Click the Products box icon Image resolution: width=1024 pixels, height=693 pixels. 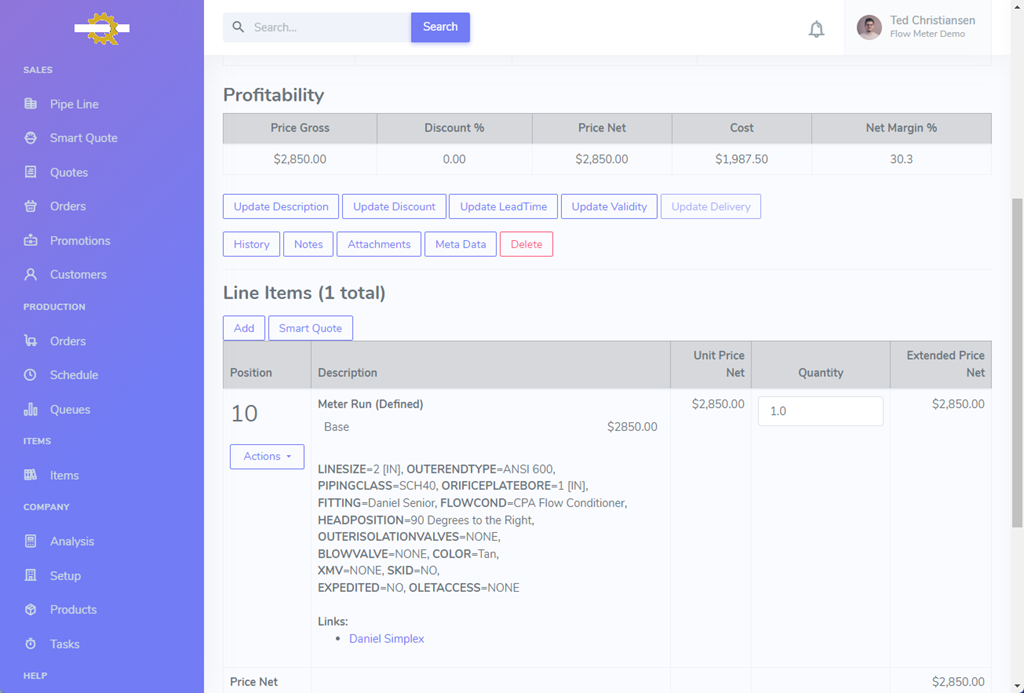tap(31, 610)
